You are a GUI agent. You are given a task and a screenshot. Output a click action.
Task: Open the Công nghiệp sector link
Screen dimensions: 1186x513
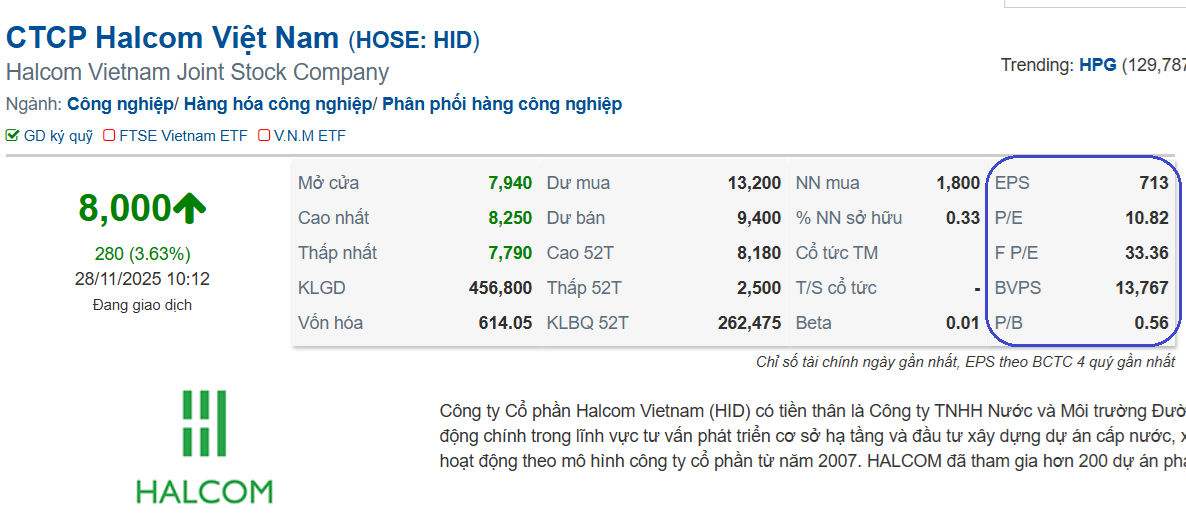click(x=120, y=104)
